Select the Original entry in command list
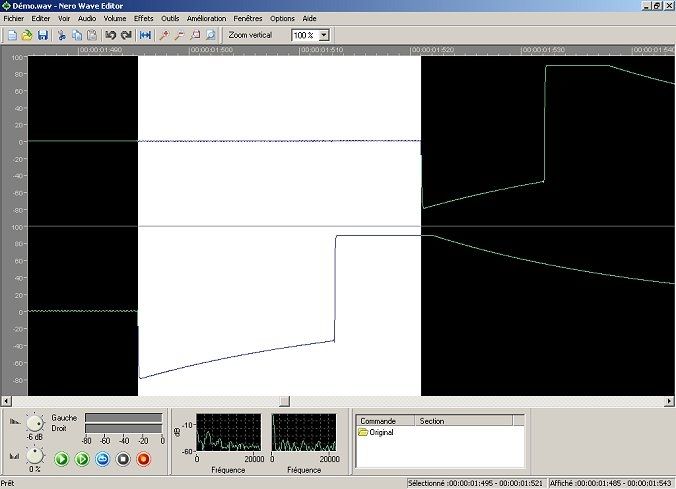The width and height of the screenshot is (676, 489). coord(376,432)
